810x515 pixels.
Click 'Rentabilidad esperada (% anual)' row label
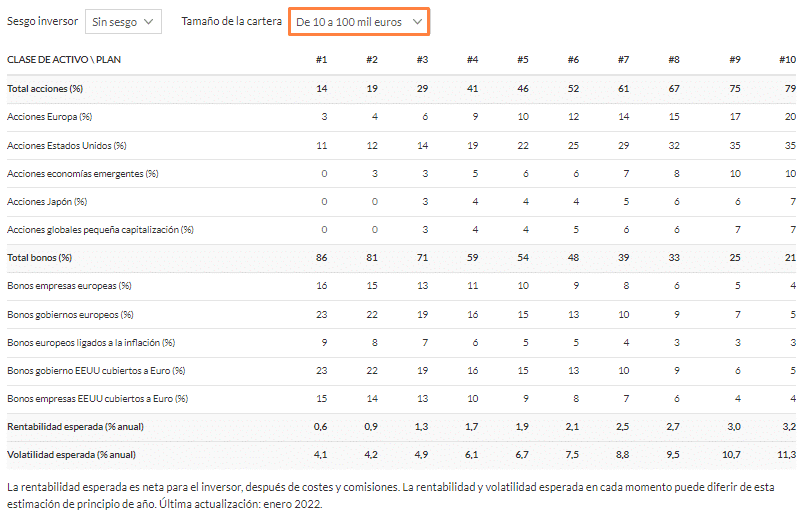pos(75,427)
